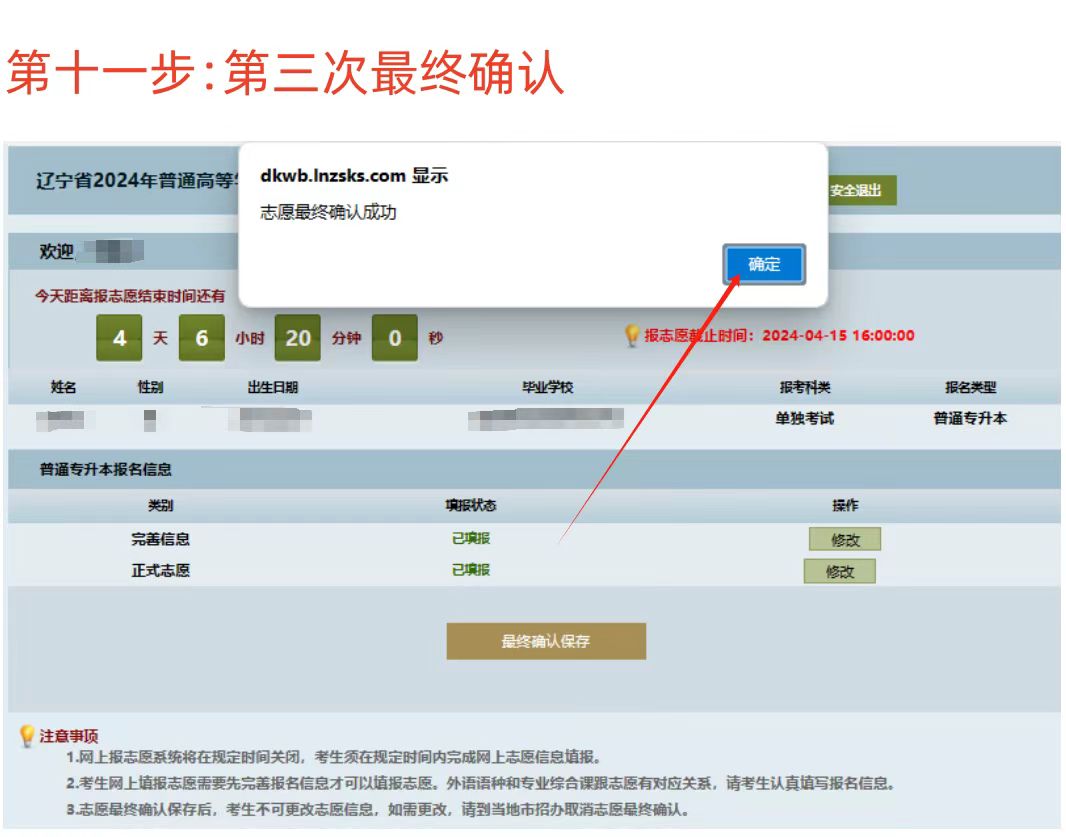The image size is (1066, 837).
Task: Select the seconds countdown box showing 0
Action: [x=394, y=338]
